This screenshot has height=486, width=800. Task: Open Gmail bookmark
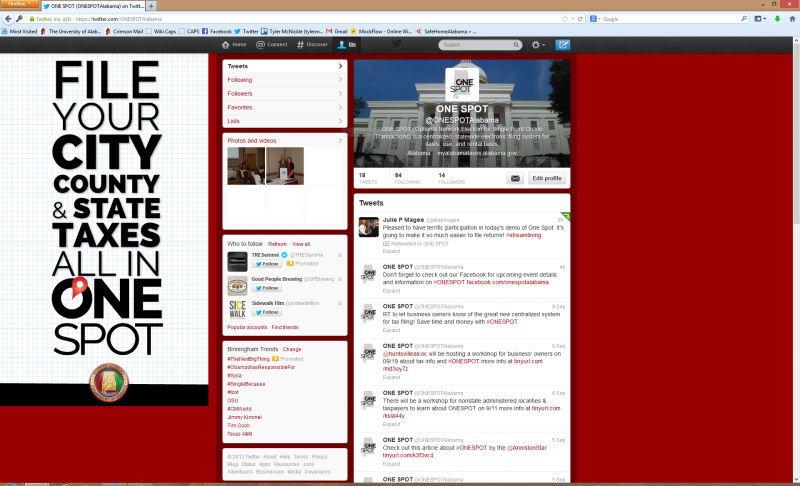tap(337, 32)
